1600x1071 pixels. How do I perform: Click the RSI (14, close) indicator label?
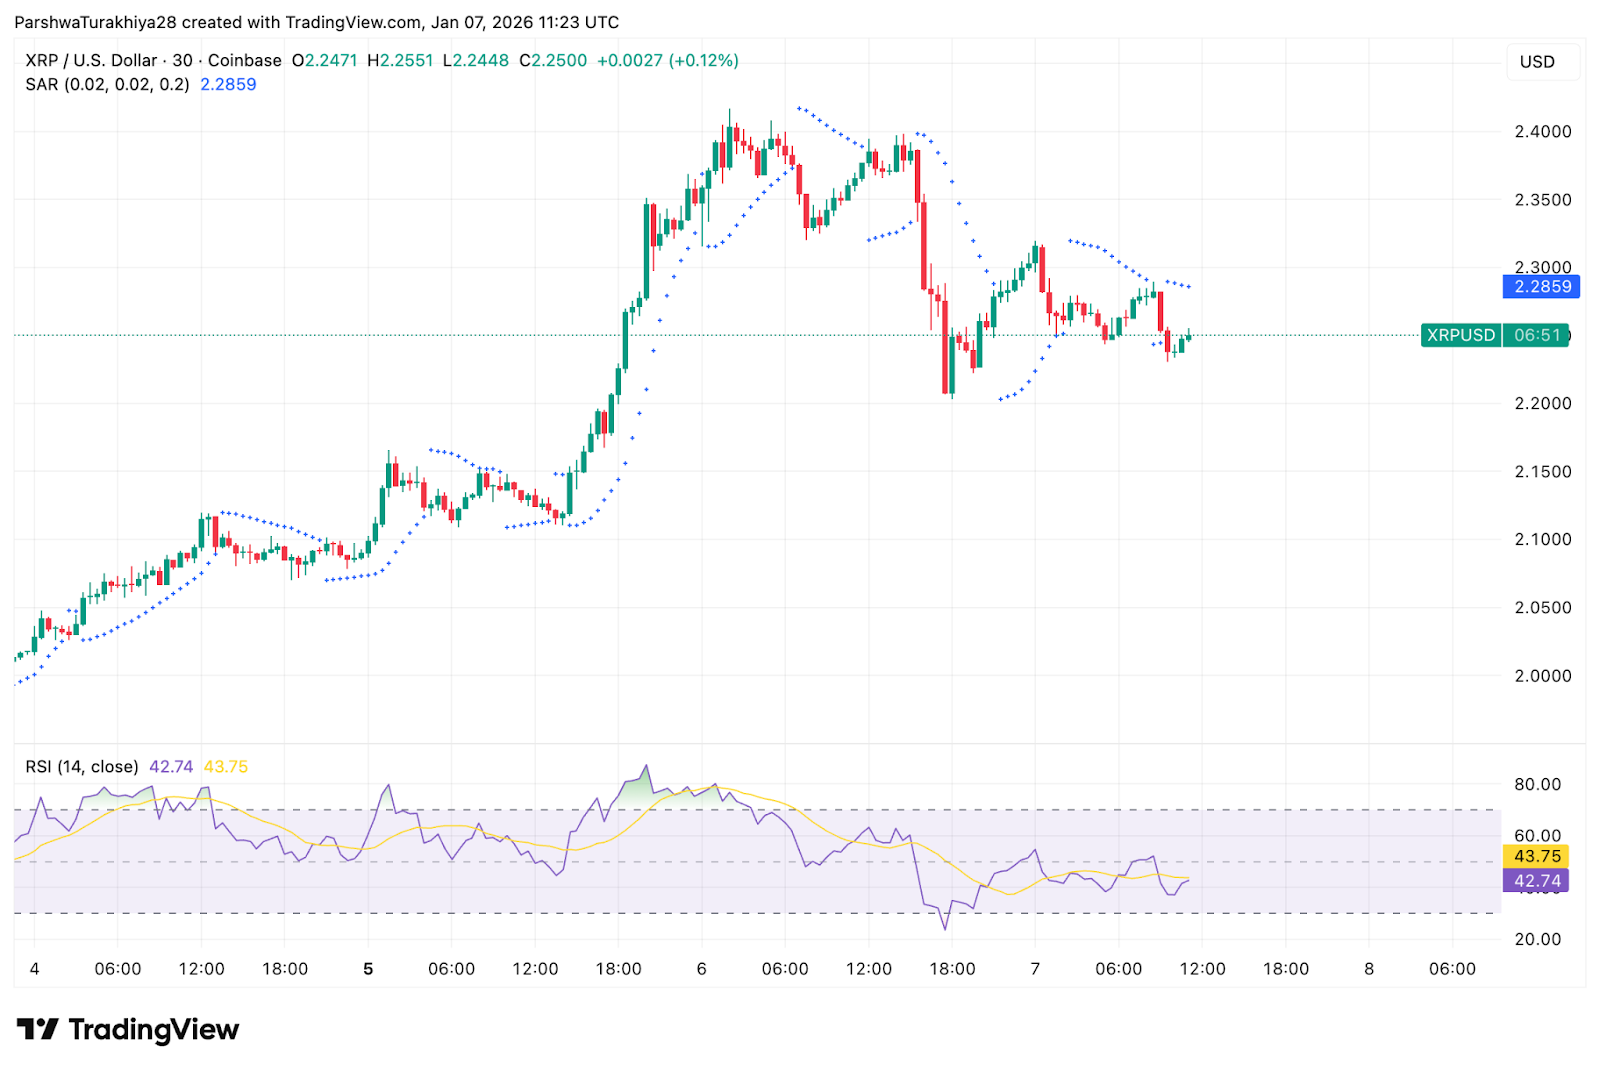pyautogui.click(x=82, y=766)
